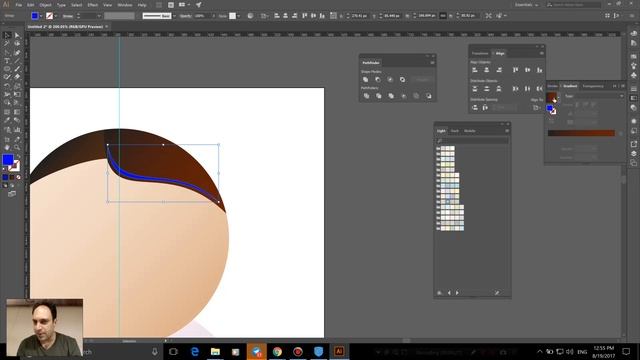The image size is (640, 360).
Task: Open Effect menu
Action: [93, 5]
